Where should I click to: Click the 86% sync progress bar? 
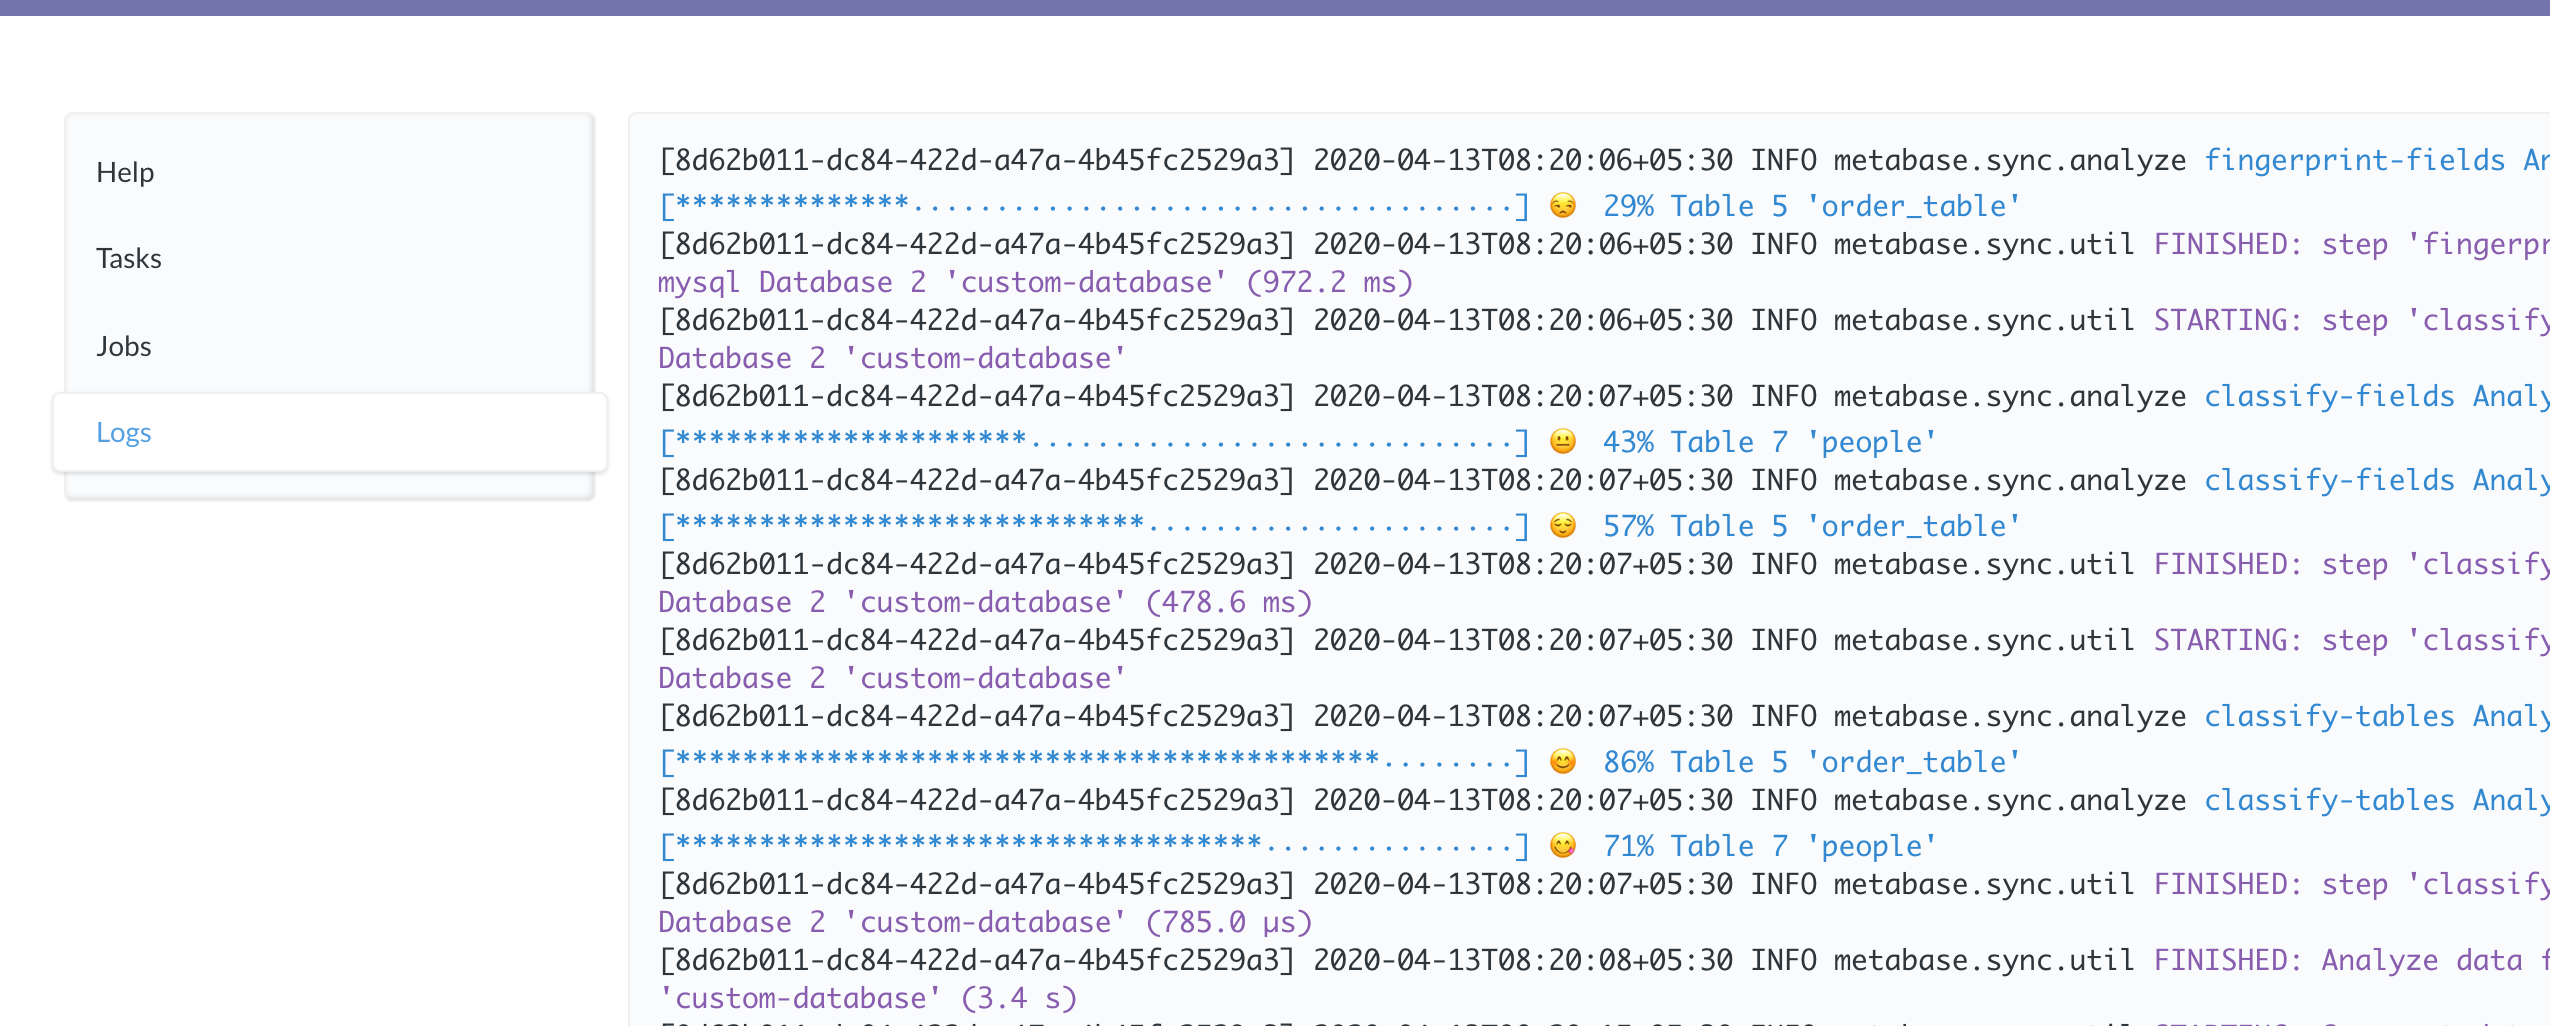[1093, 762]
